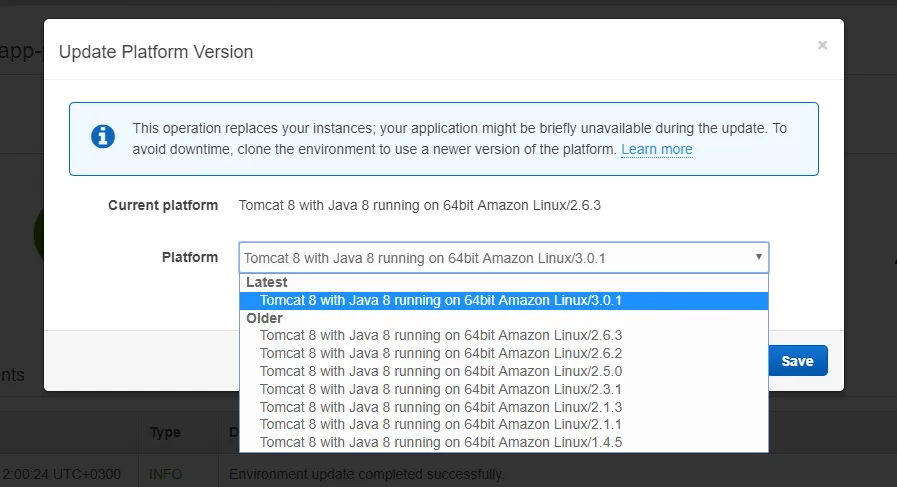
Task: Click the Platform dropdown arrow
Action: point(759,257)
